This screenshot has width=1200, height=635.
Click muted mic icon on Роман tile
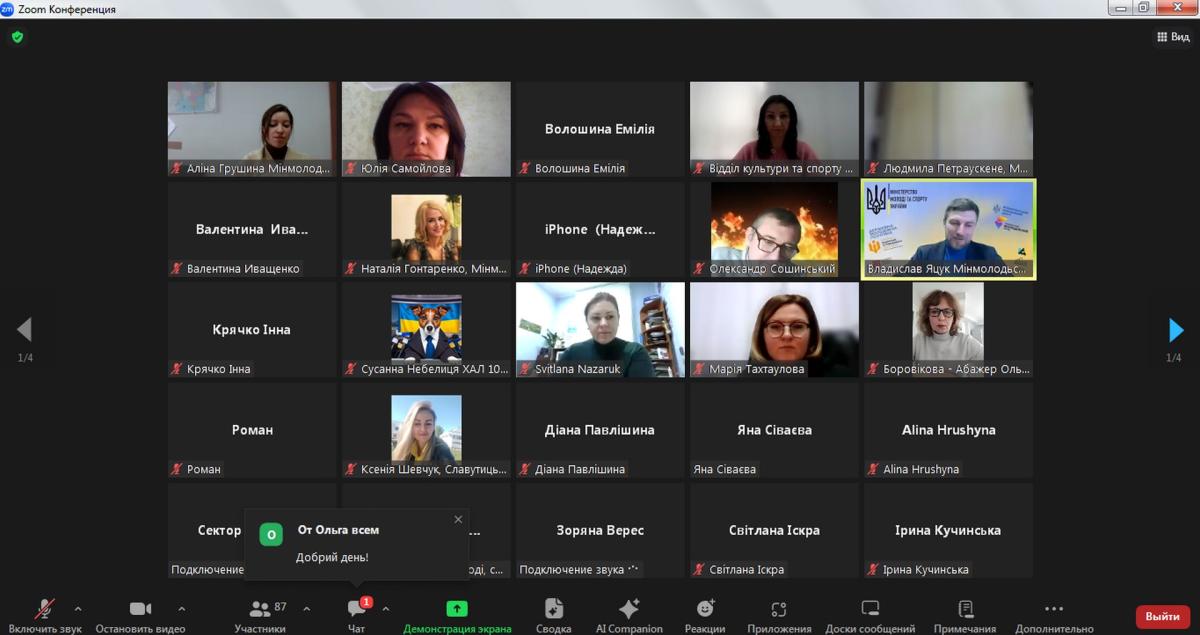tap(177, 469)
